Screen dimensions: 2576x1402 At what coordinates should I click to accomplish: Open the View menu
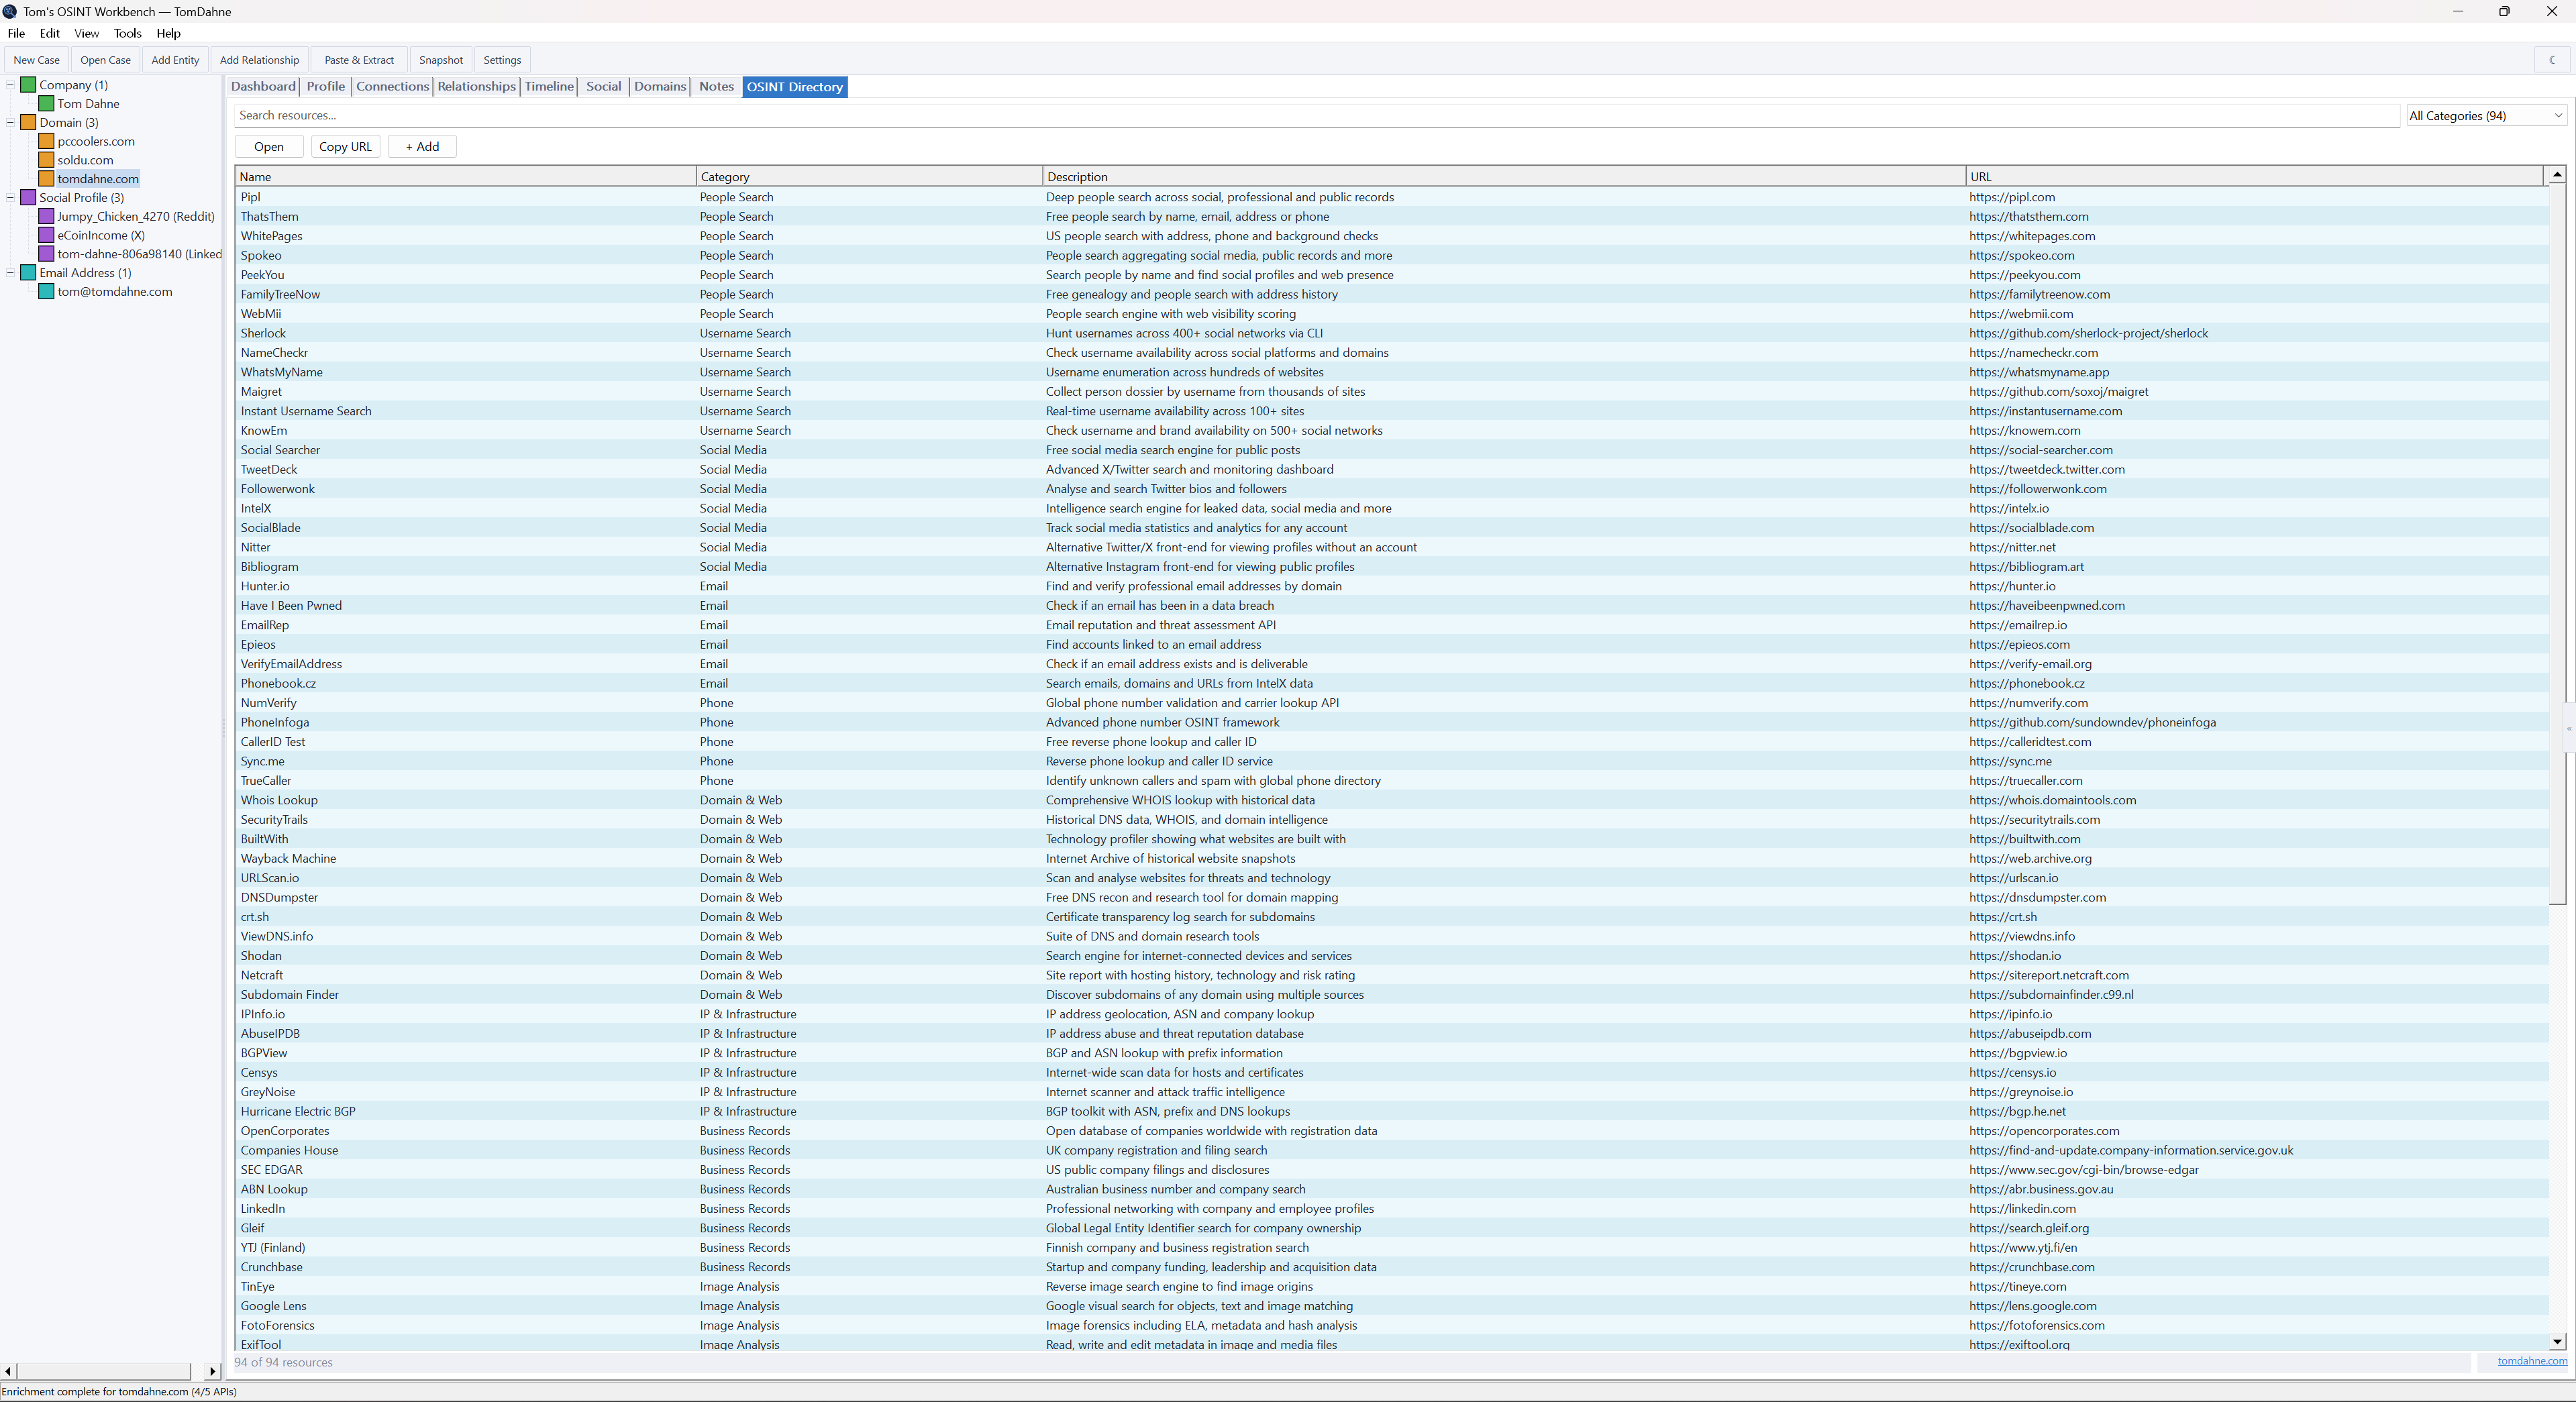(86, 33)
